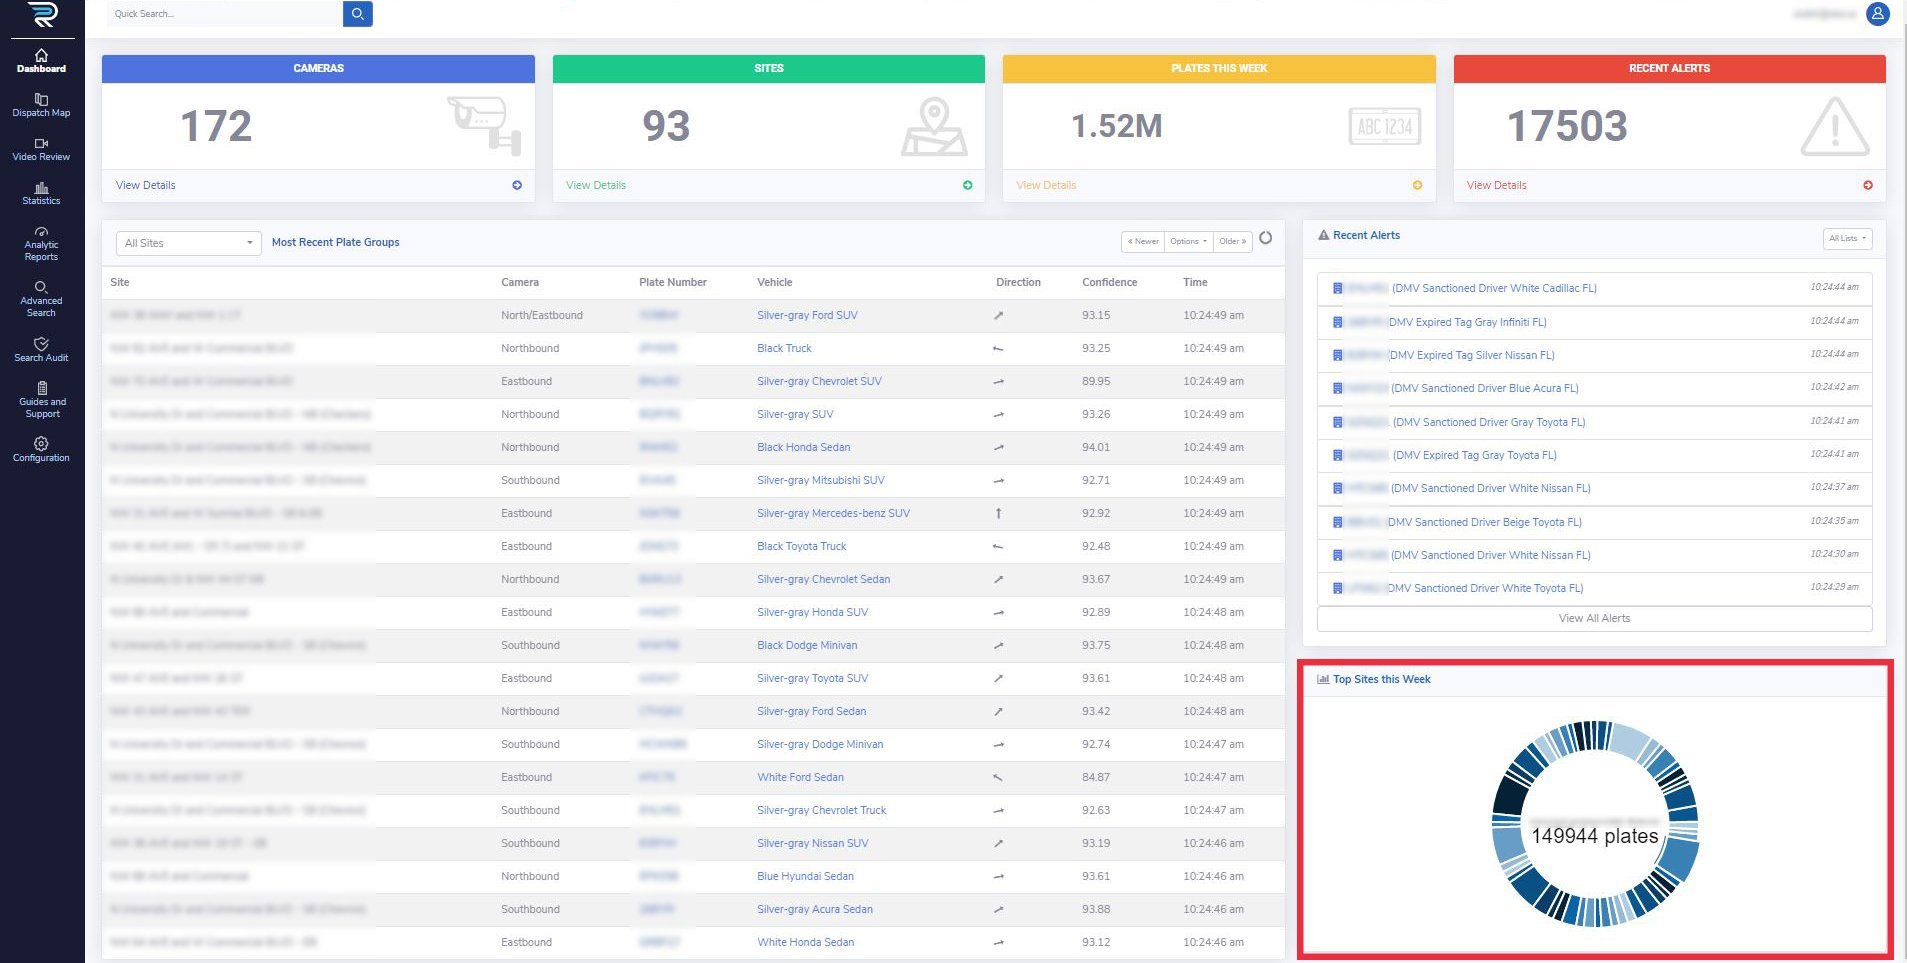Refresh the plate groups list
This screenshot has height=963, width=1907.
1265,238
